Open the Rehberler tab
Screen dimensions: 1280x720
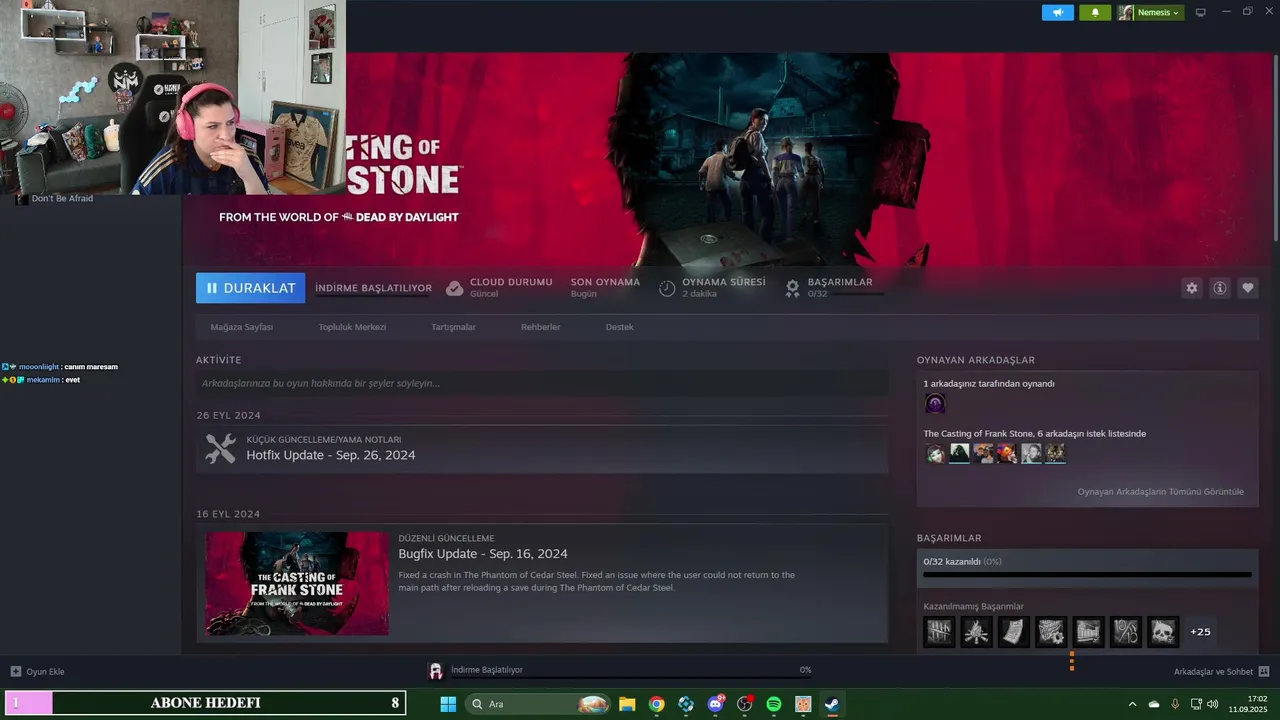(540, 327)
